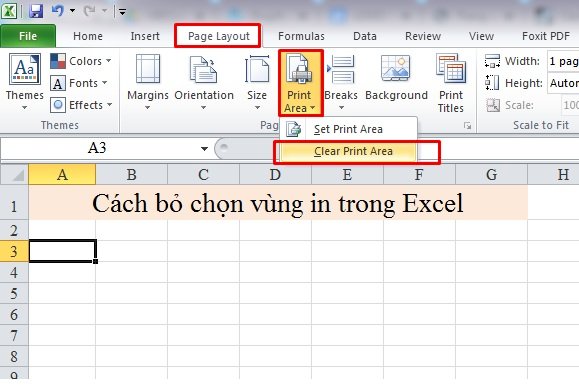
Task: Select column H header
Action: [554, 174]
